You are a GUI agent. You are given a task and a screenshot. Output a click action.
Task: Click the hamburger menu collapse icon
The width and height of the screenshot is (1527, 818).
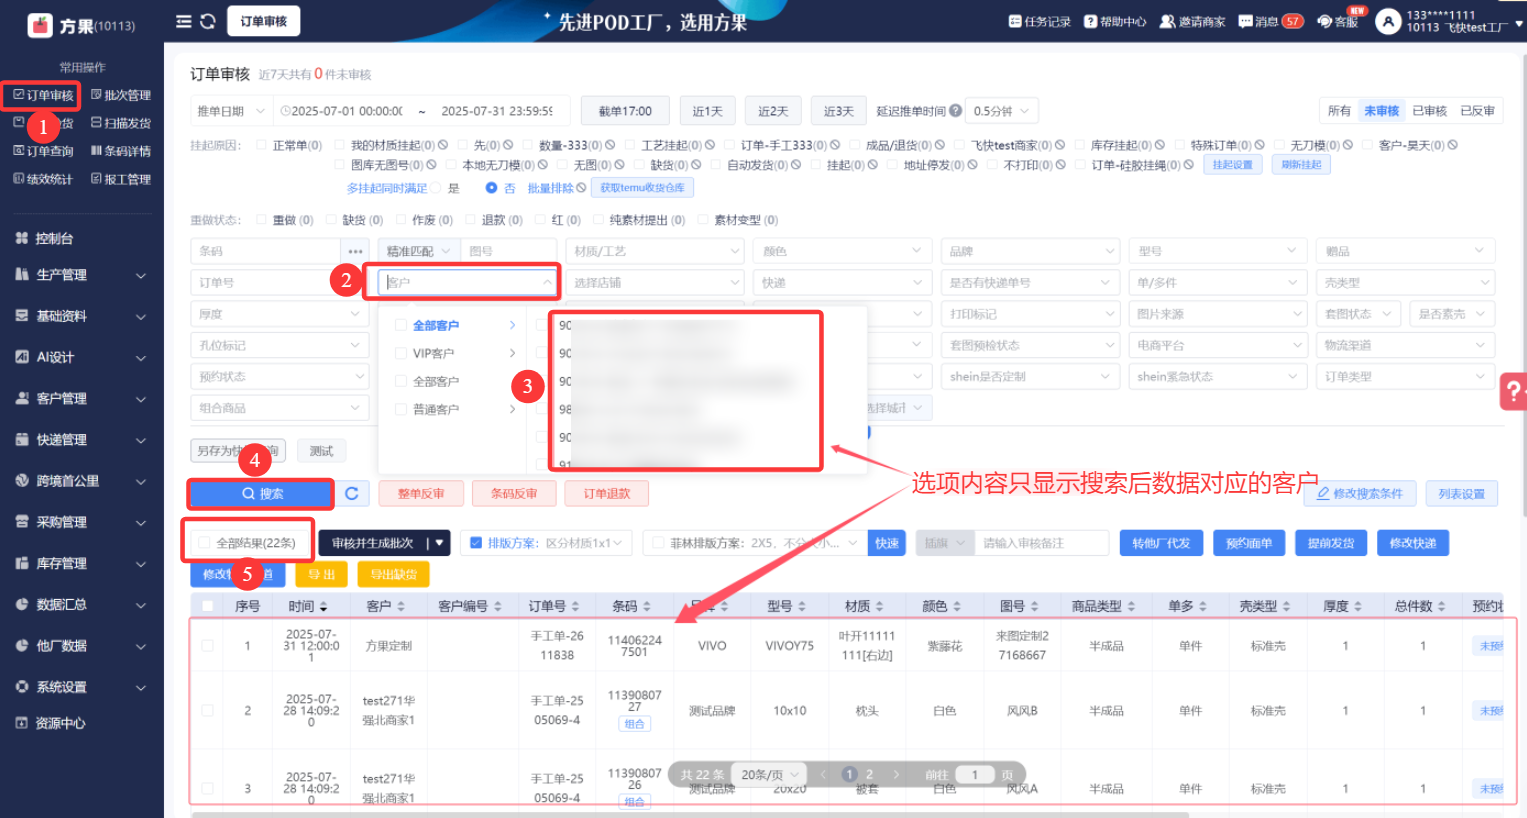point(183,21)
